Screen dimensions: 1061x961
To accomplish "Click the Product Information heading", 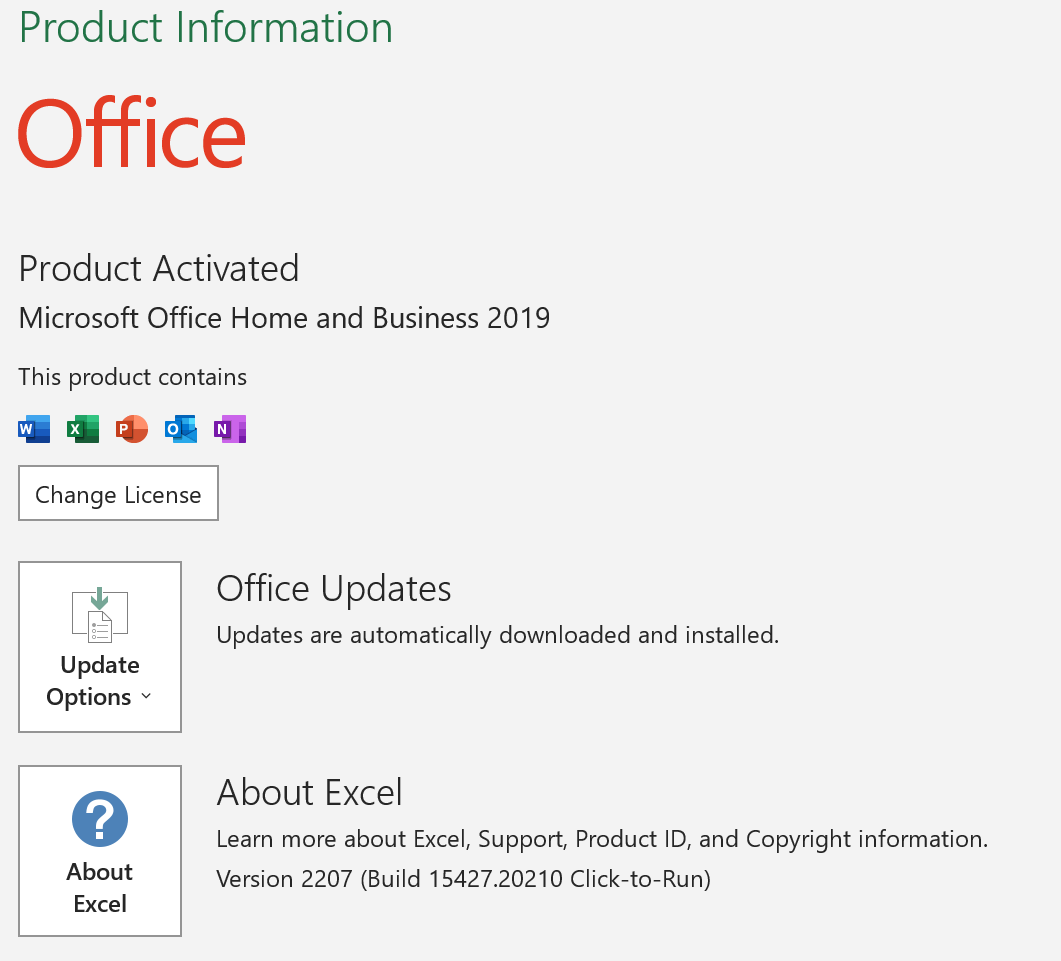I will click(x=206, y=27).
